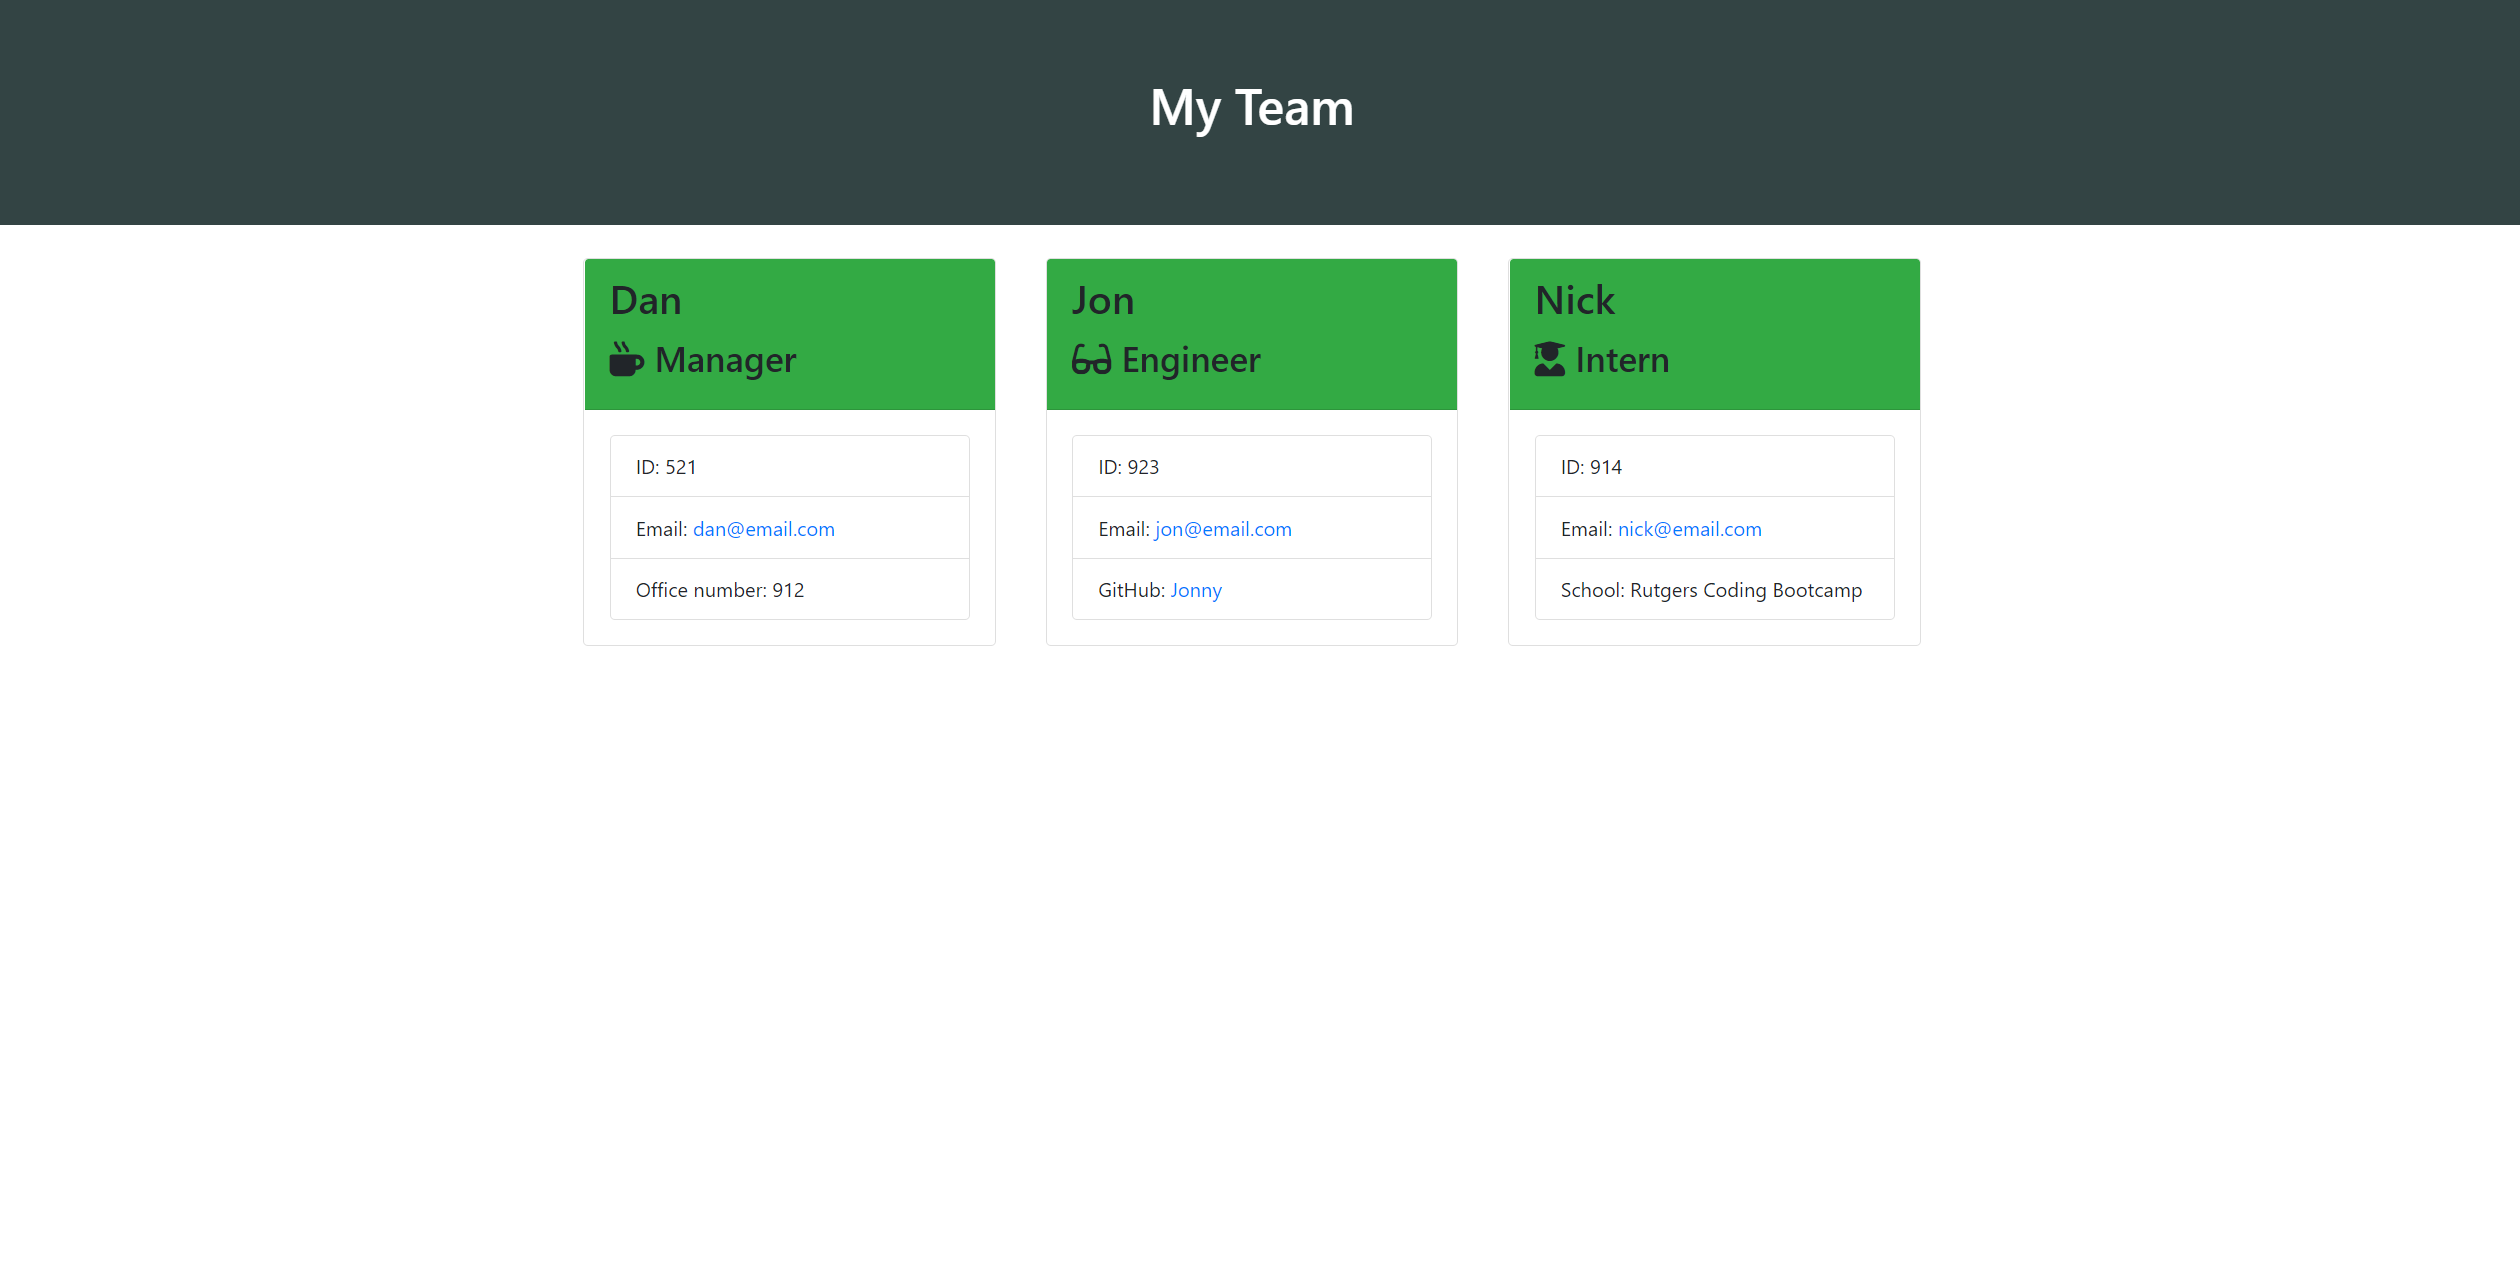Click the Engineer role title

[1191, 361]
